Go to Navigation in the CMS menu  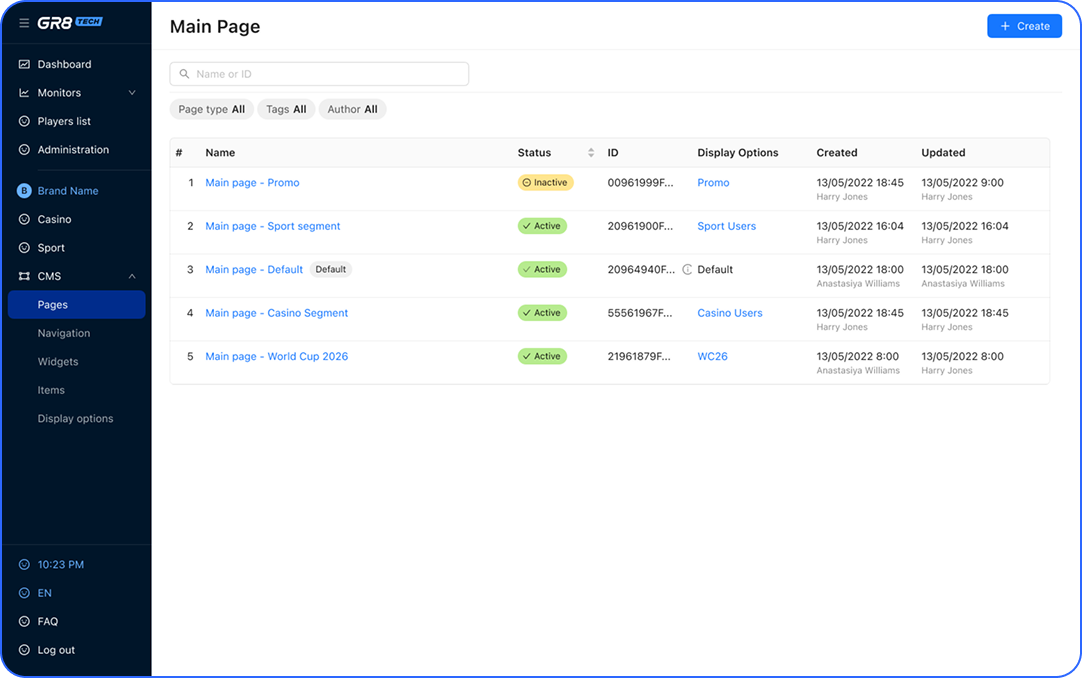pyautogui.click(x=64, y=334)
